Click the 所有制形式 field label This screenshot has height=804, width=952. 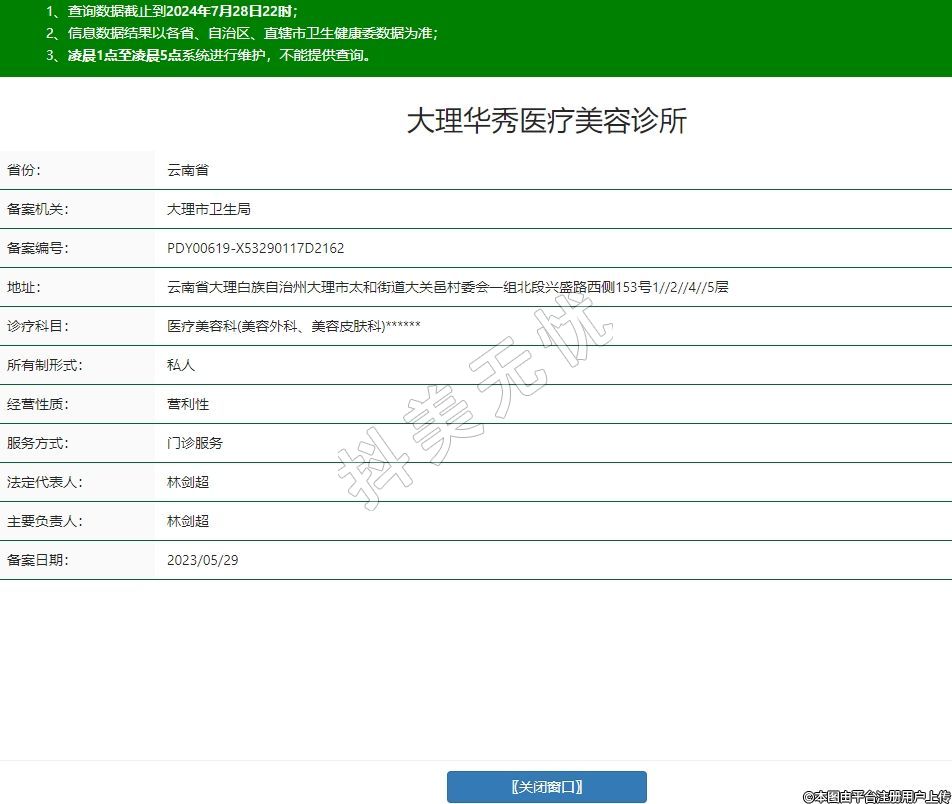44,365
